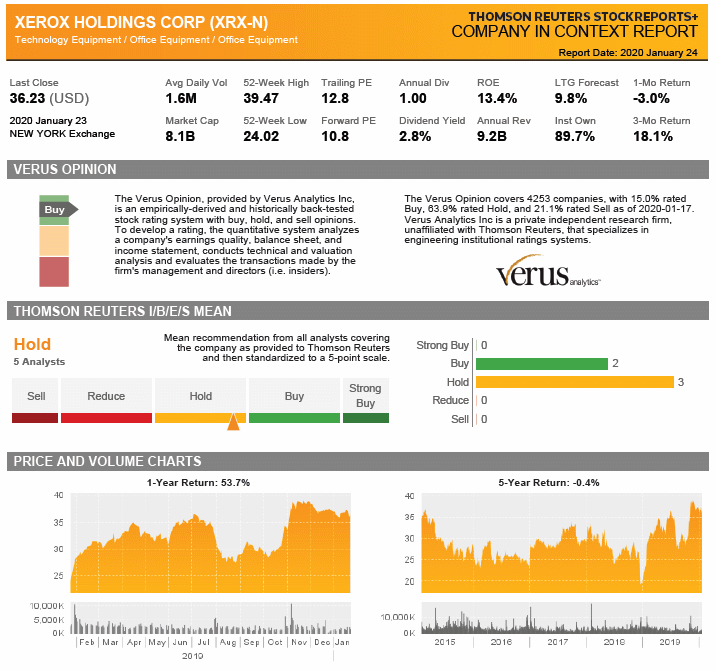This screenshot has width=716, height=671.
Task: Click the Reduce box on rating scale
Action: tap(106, 396)
